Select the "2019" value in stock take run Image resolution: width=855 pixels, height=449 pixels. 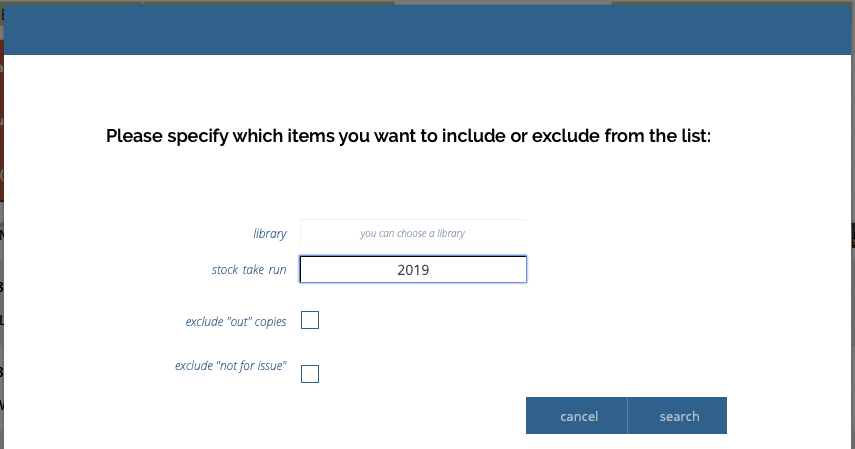pos(413,270)
